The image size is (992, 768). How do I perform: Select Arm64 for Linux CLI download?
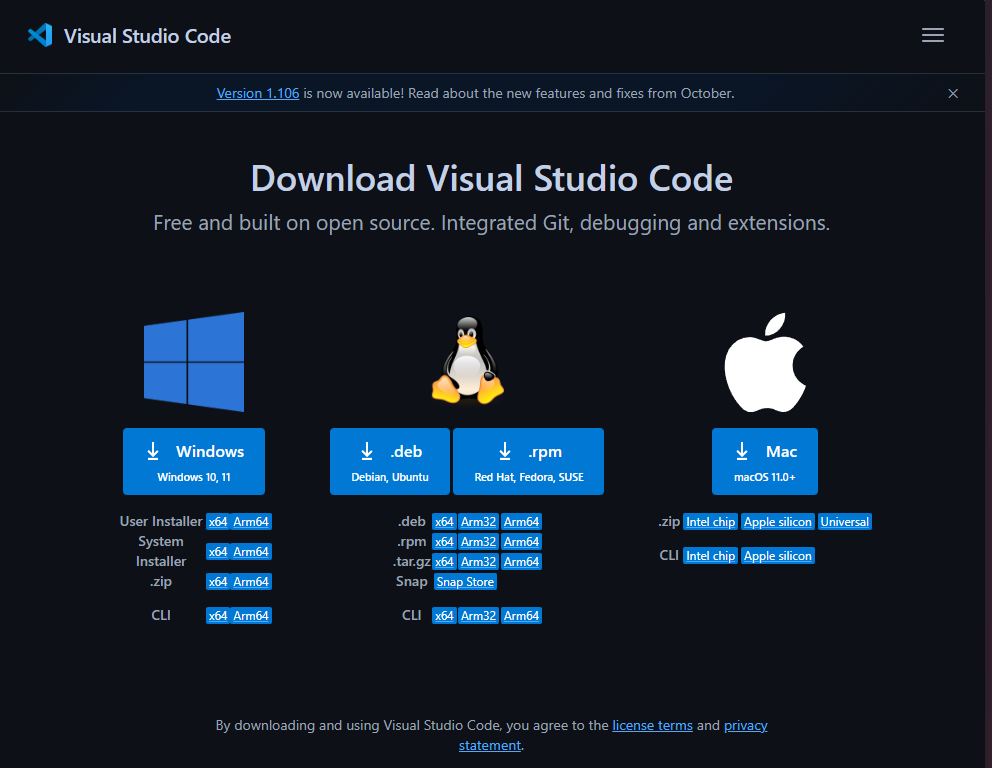click(x=521, y=616)
